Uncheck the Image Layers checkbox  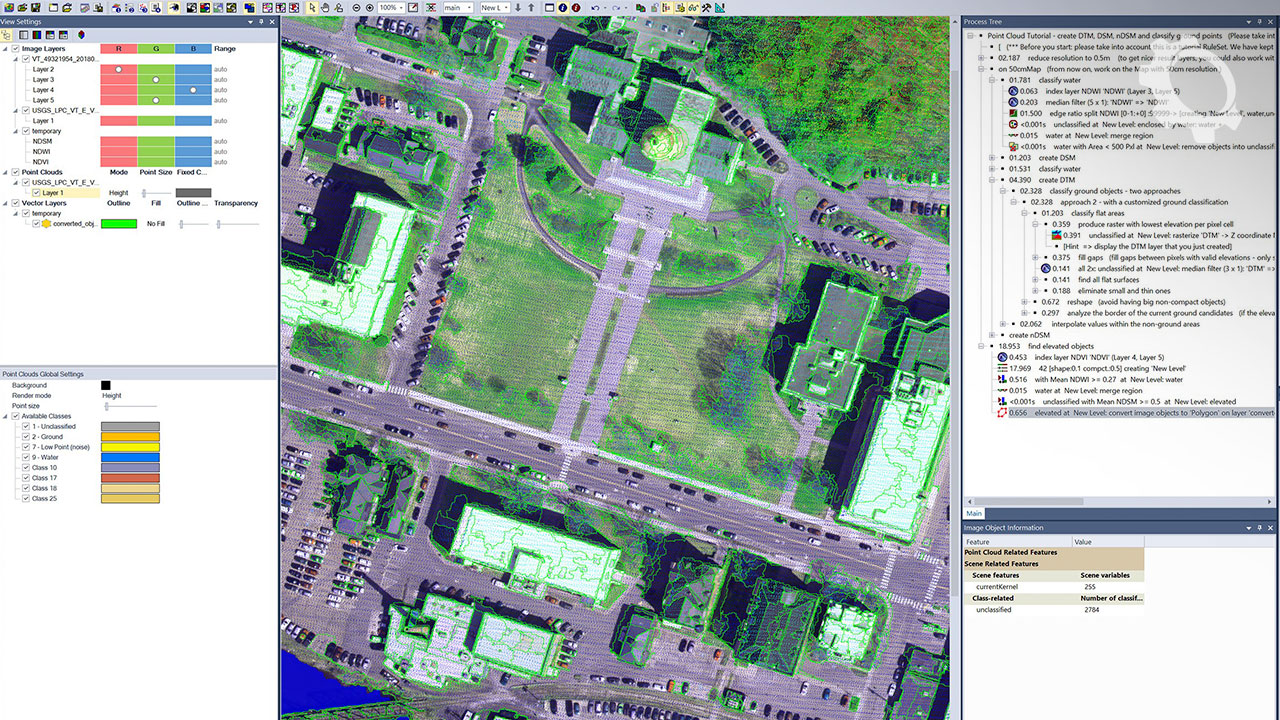tap(15, 48)
